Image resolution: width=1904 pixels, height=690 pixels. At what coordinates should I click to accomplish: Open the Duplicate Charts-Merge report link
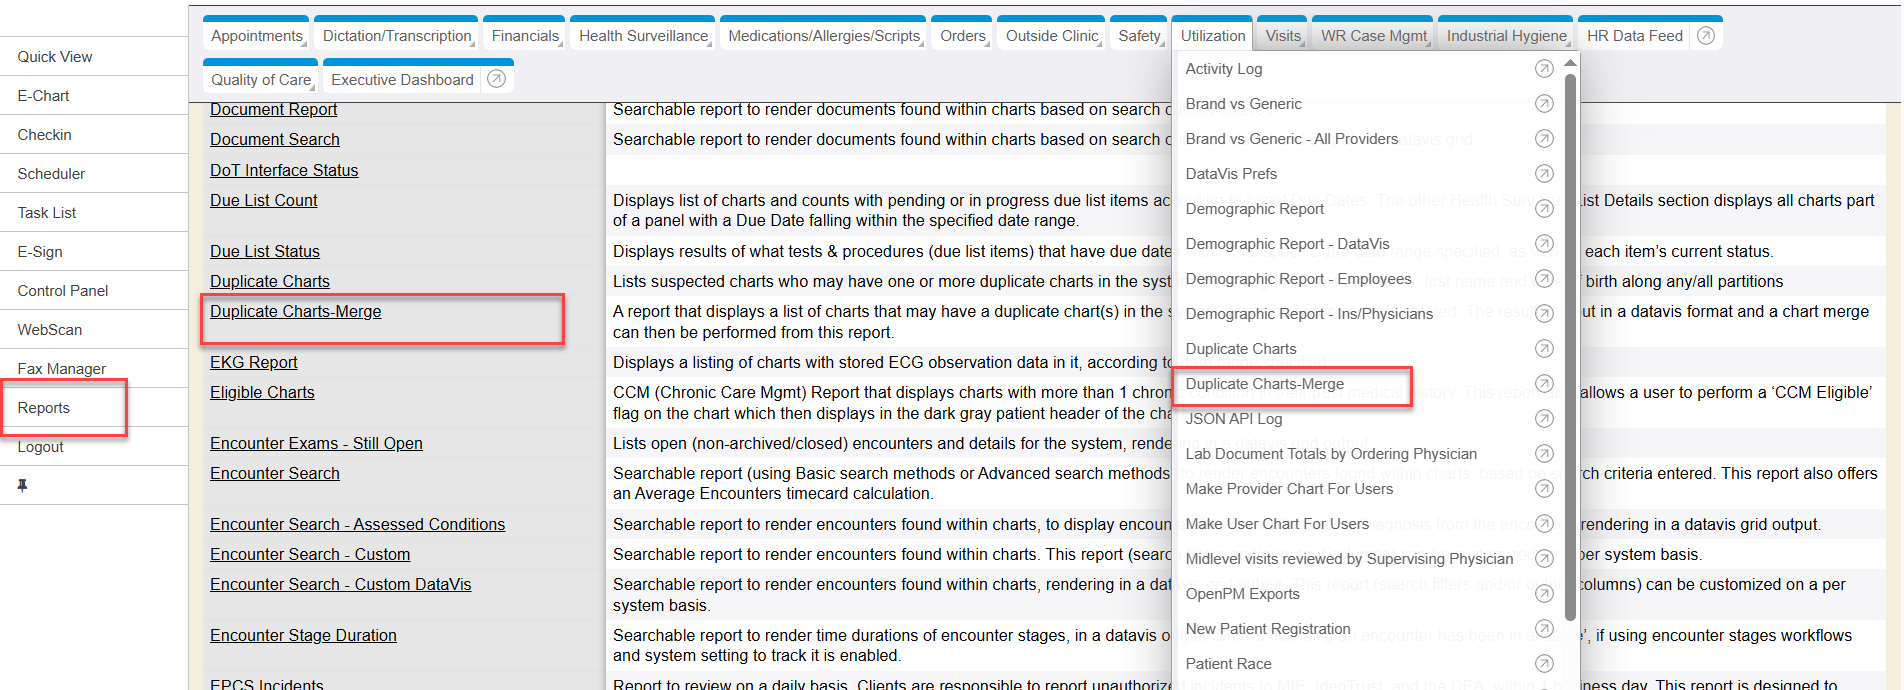(x=296, y=312)
